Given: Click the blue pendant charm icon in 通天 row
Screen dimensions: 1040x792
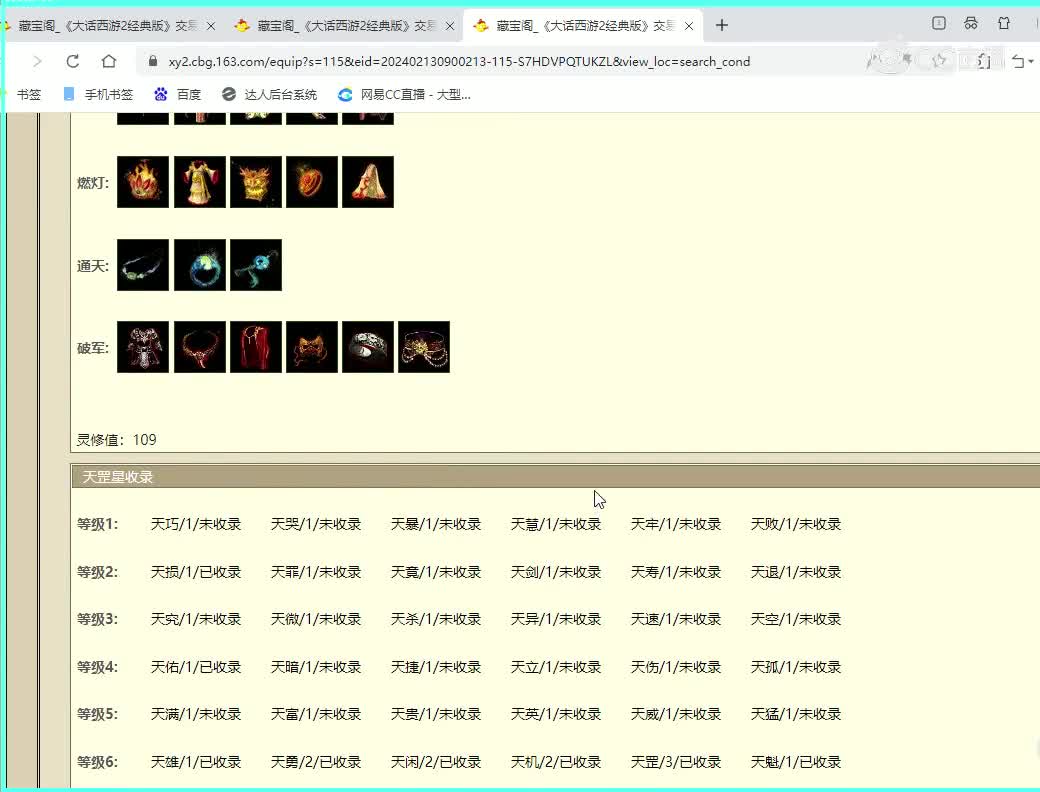Looking at the screenshot, I should 256,265.
